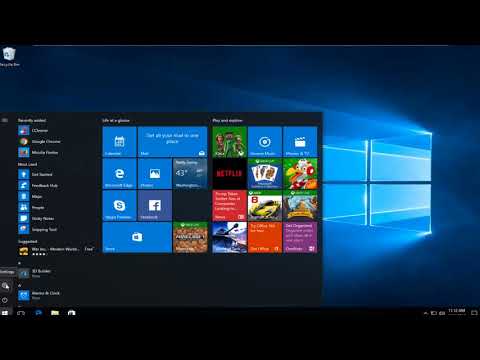Open Alarms & Clock in app list

[x=57, y=295]
